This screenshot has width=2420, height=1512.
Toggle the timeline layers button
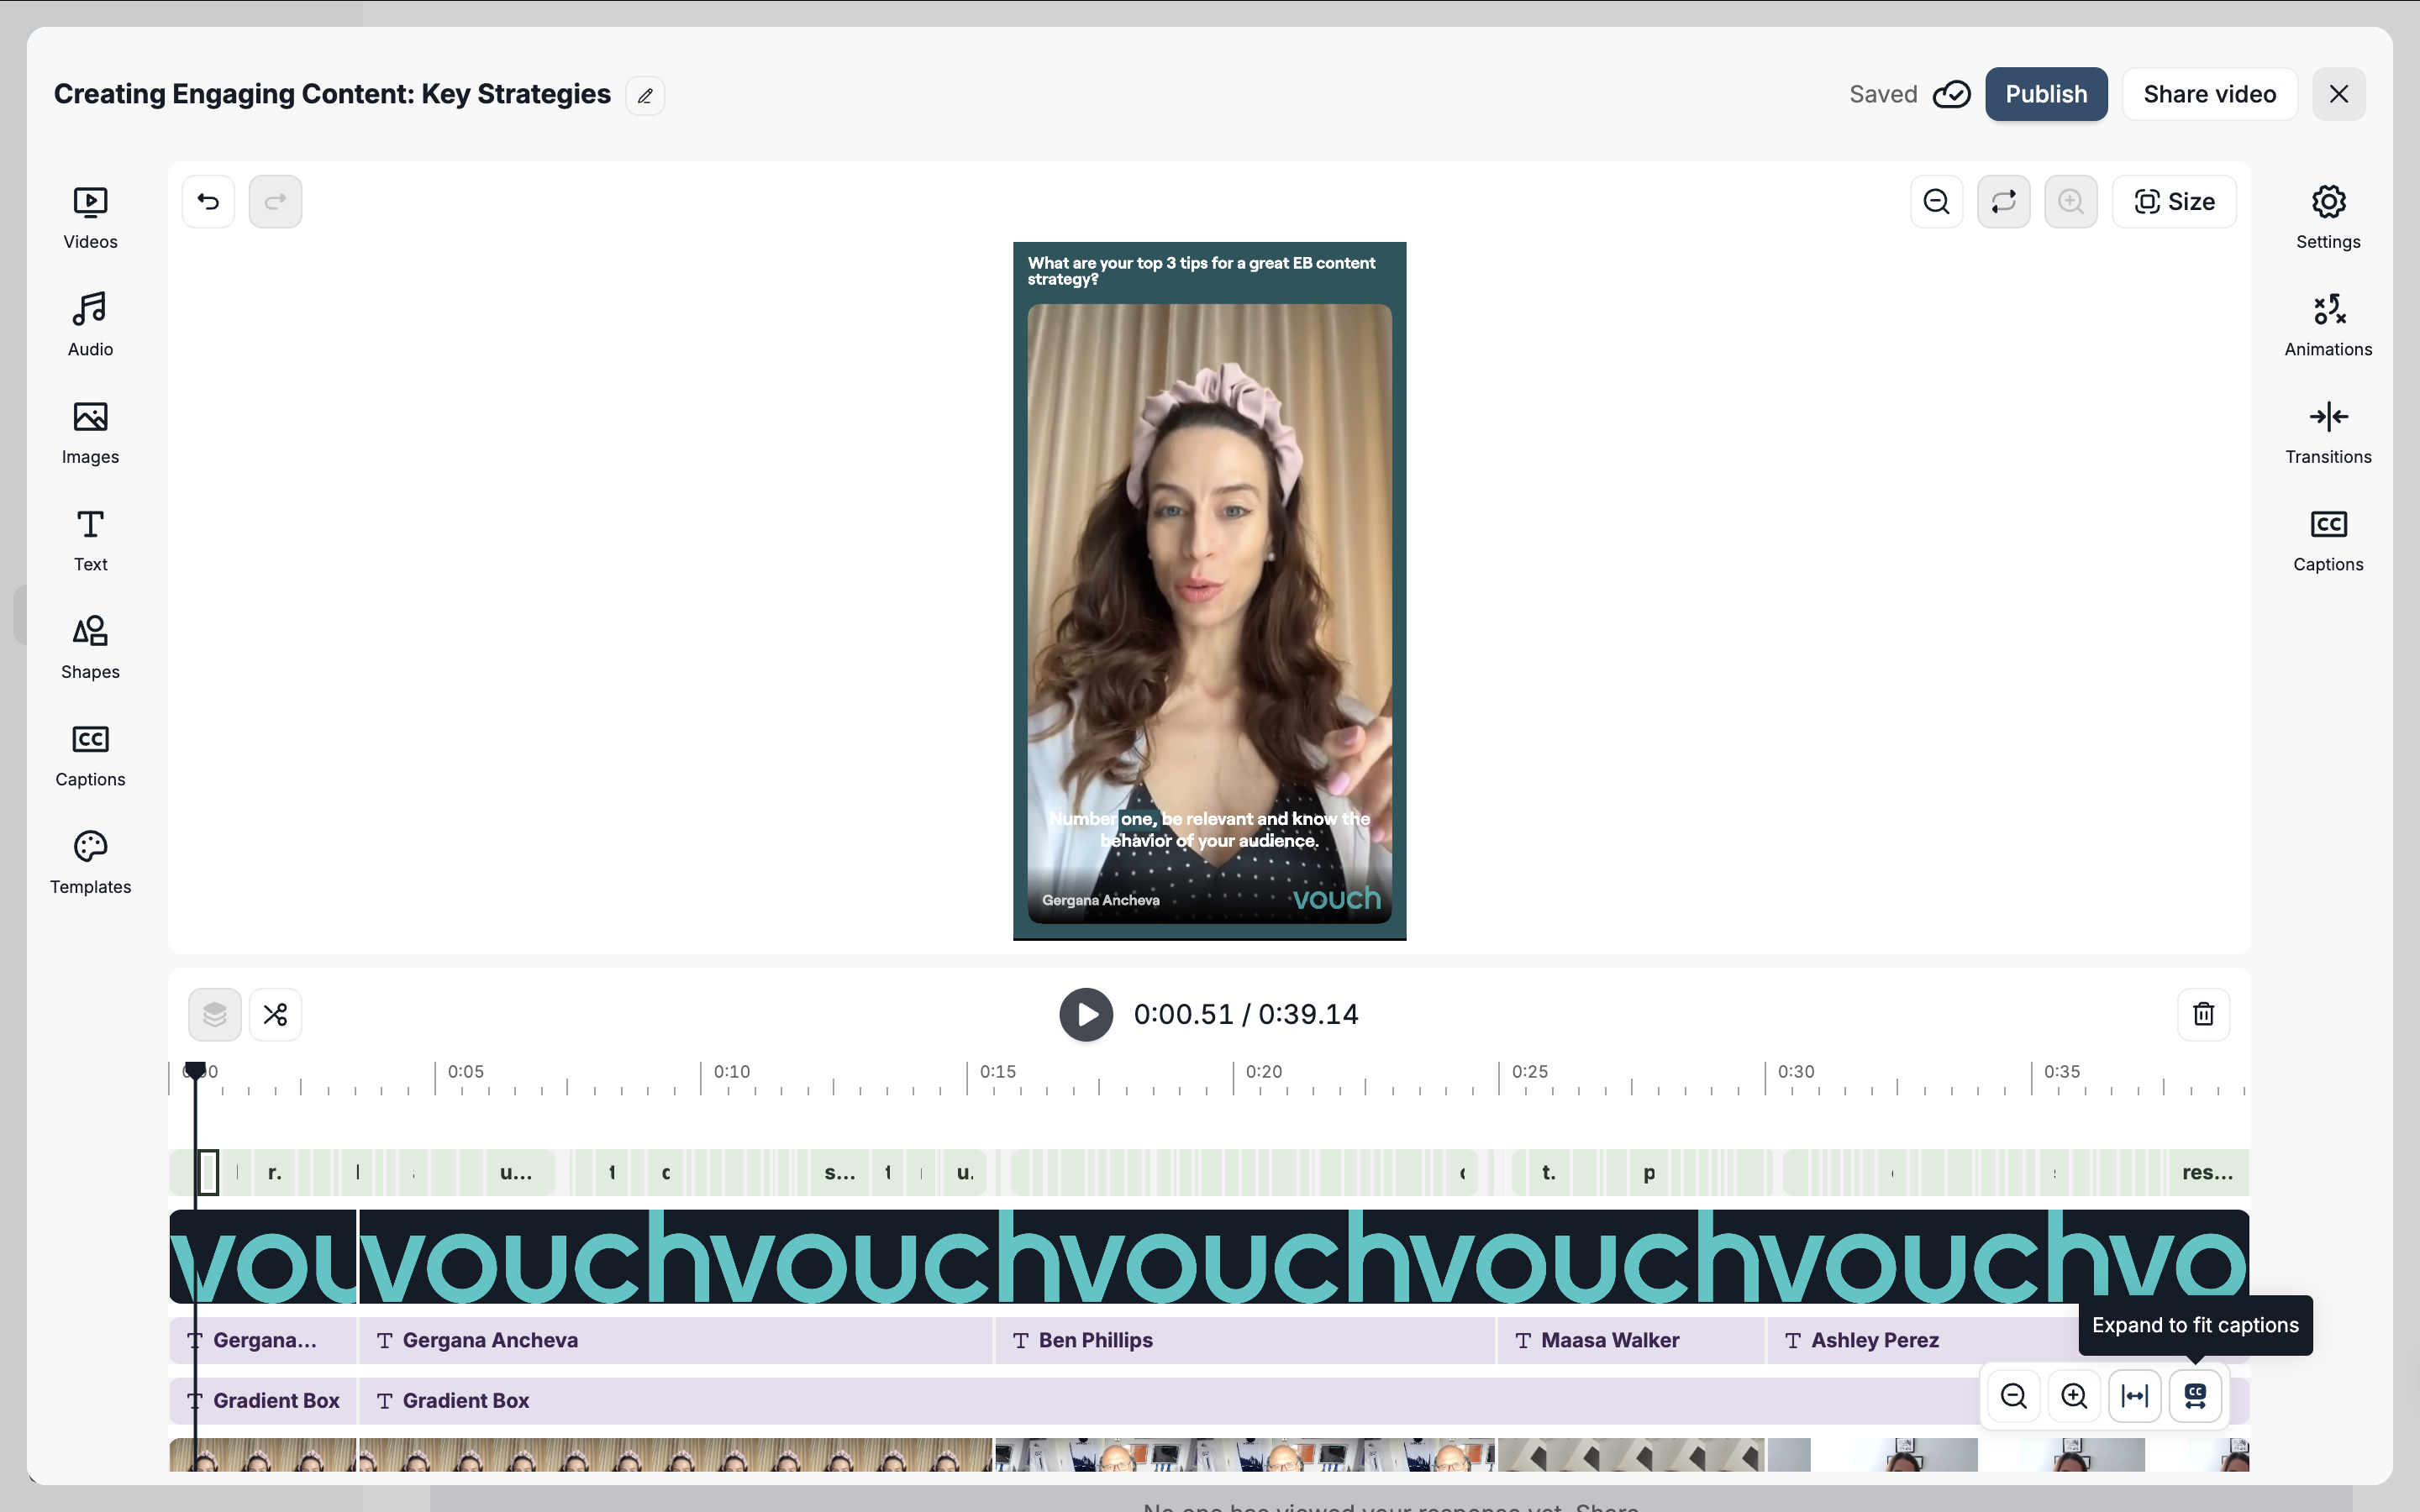(214, 1014)
